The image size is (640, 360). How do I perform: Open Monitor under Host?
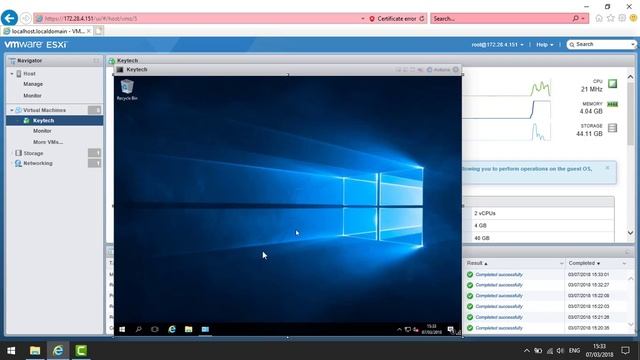click(x=32, y=96)
